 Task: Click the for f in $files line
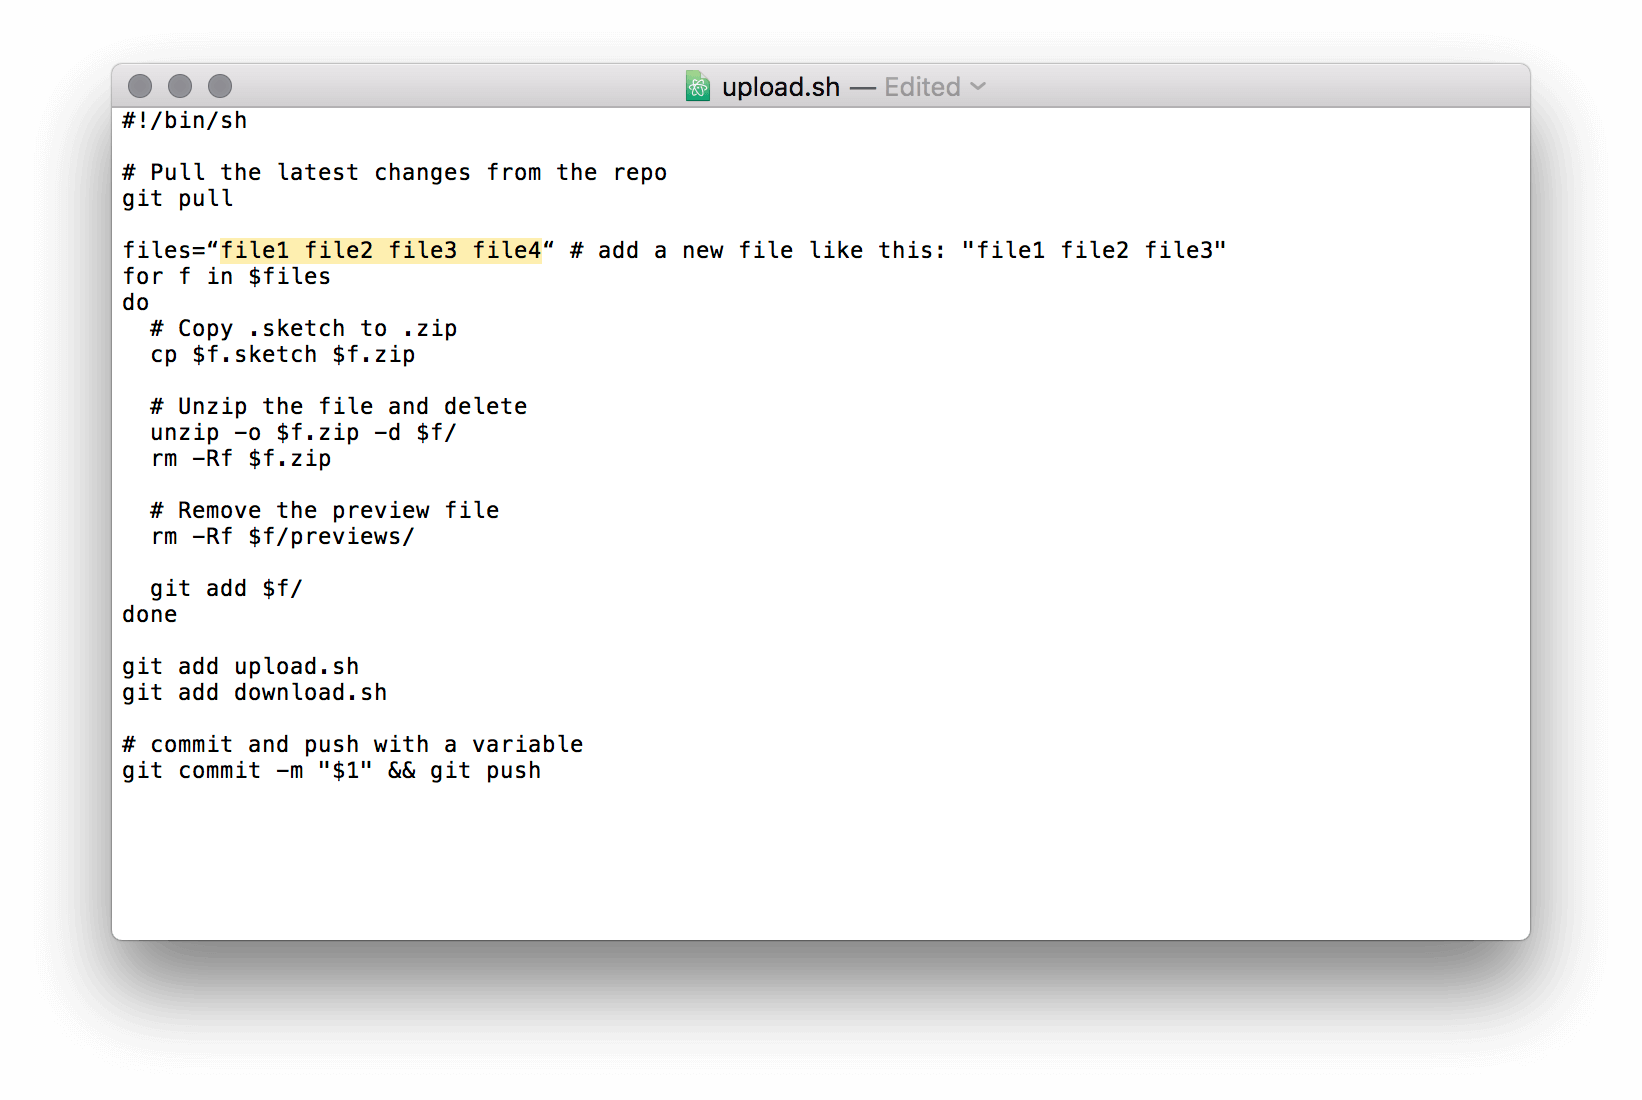(226, 276)
